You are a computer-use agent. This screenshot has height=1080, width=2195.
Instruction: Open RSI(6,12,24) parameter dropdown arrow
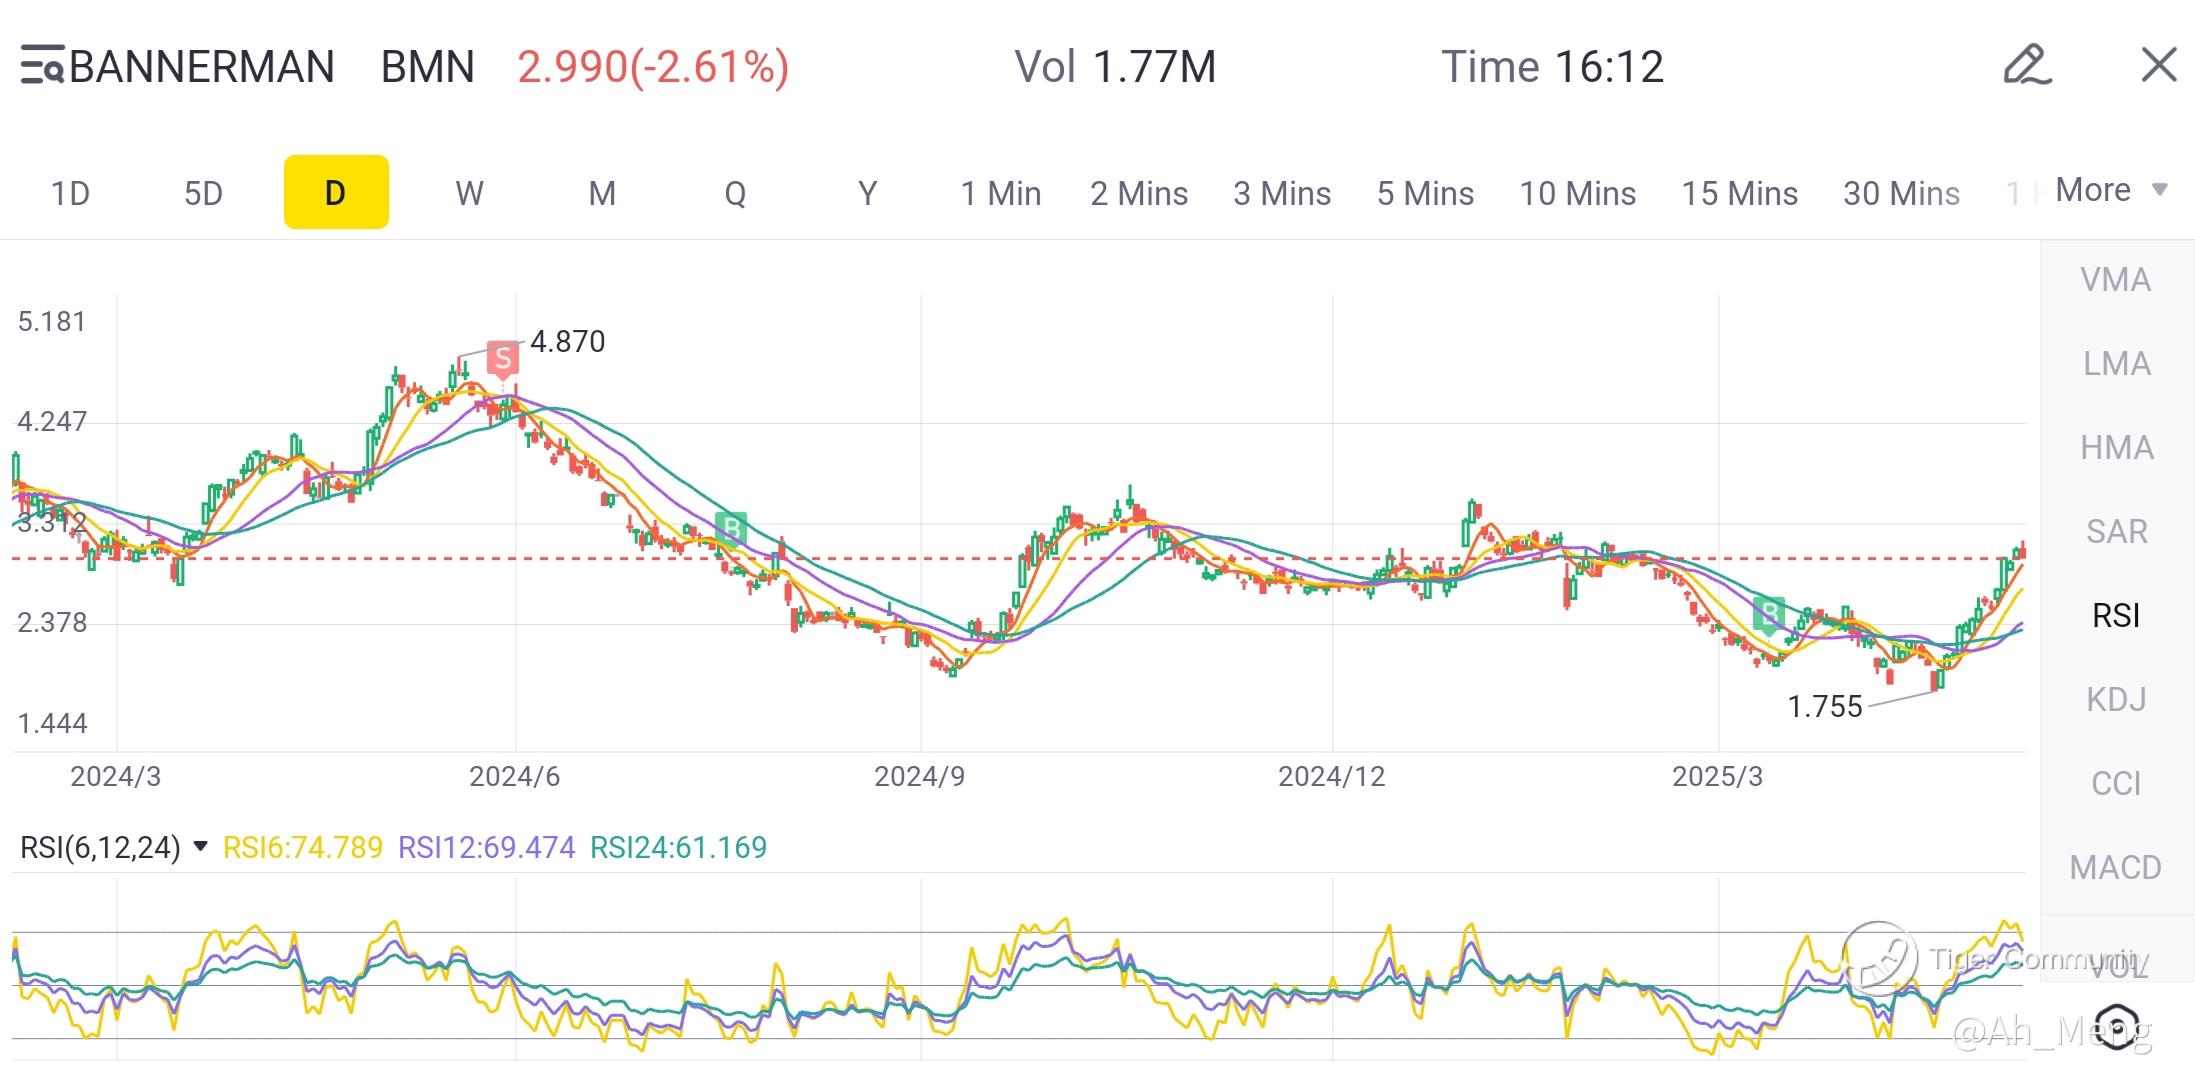[x=200, y=847]
